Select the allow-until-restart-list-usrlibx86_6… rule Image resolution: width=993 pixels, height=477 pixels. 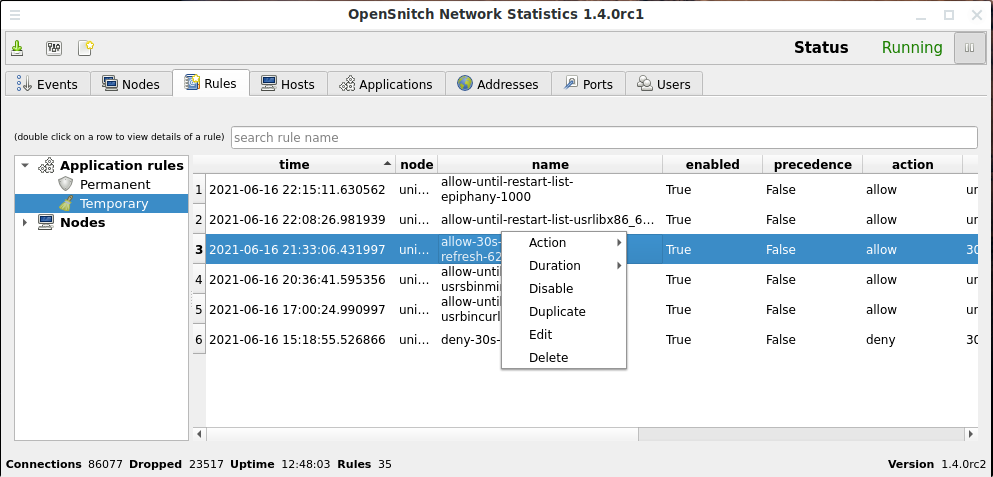coord(548,220)
